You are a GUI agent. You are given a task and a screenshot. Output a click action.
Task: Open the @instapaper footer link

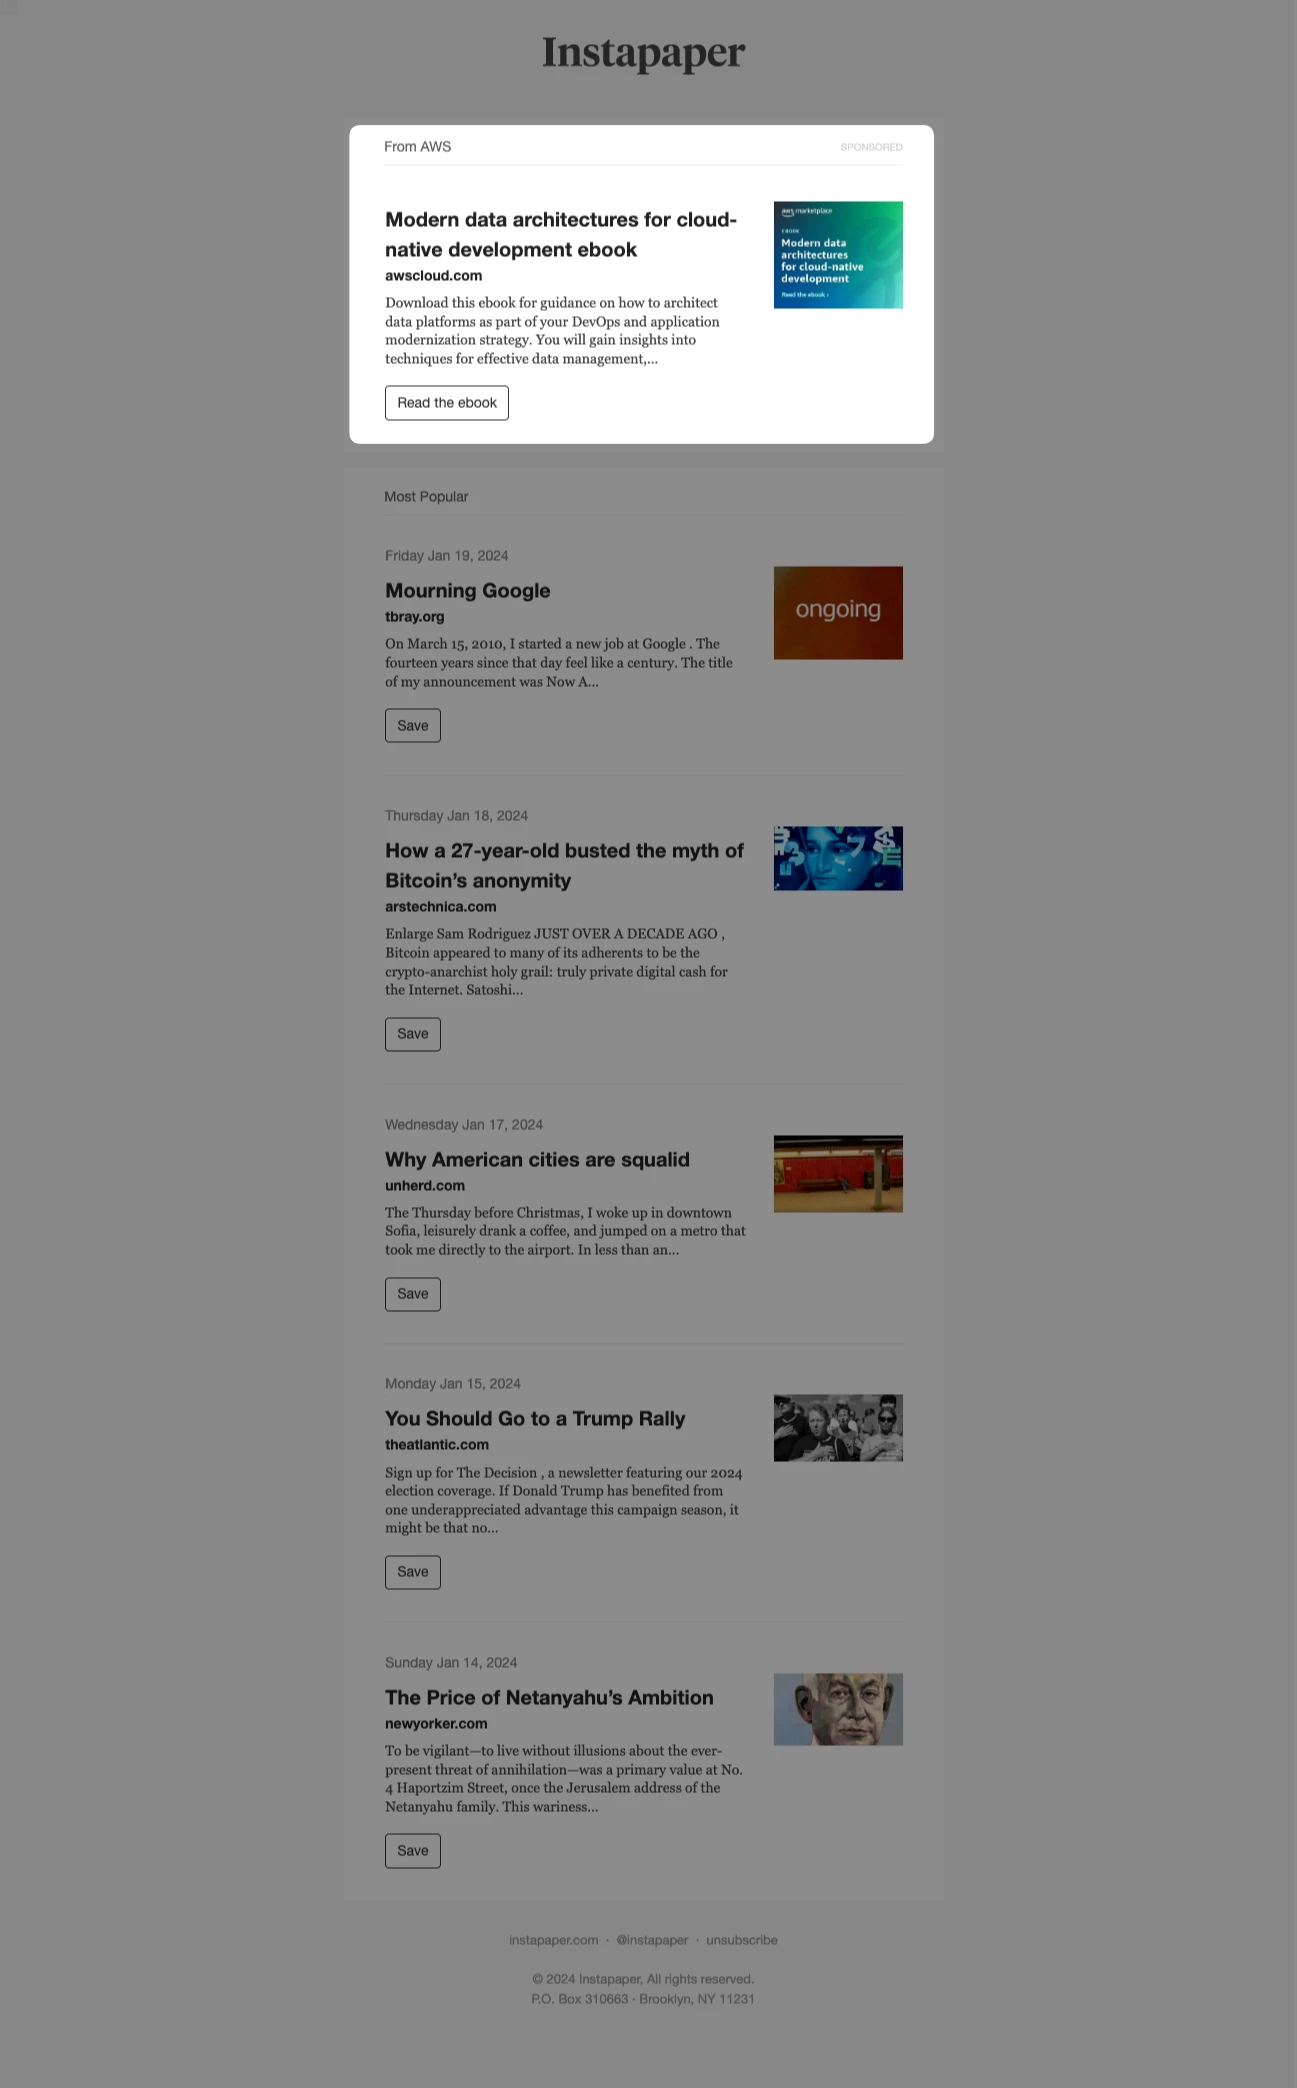tap(652, 1940)
